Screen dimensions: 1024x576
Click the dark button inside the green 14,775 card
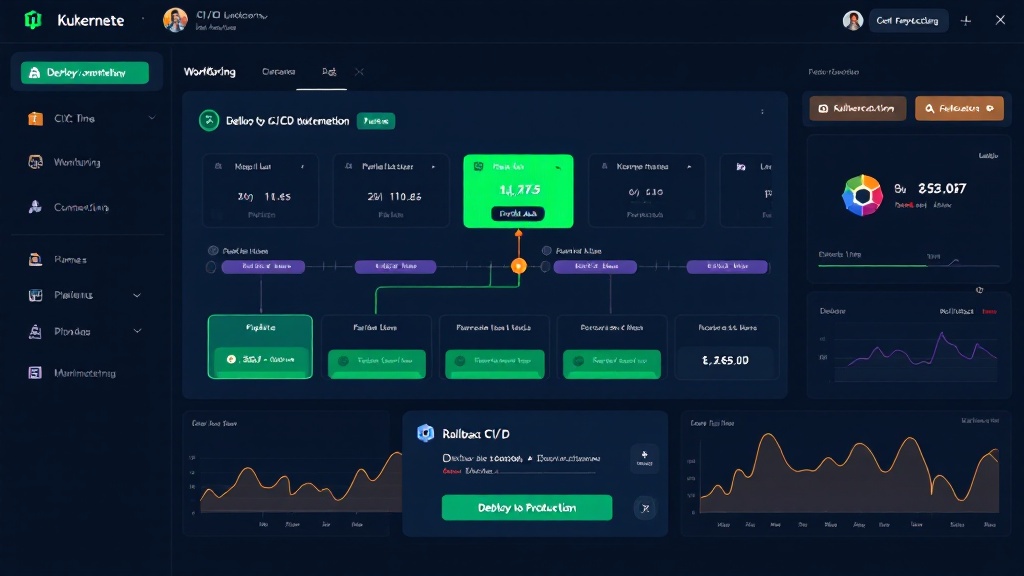(x=518, y=214)
